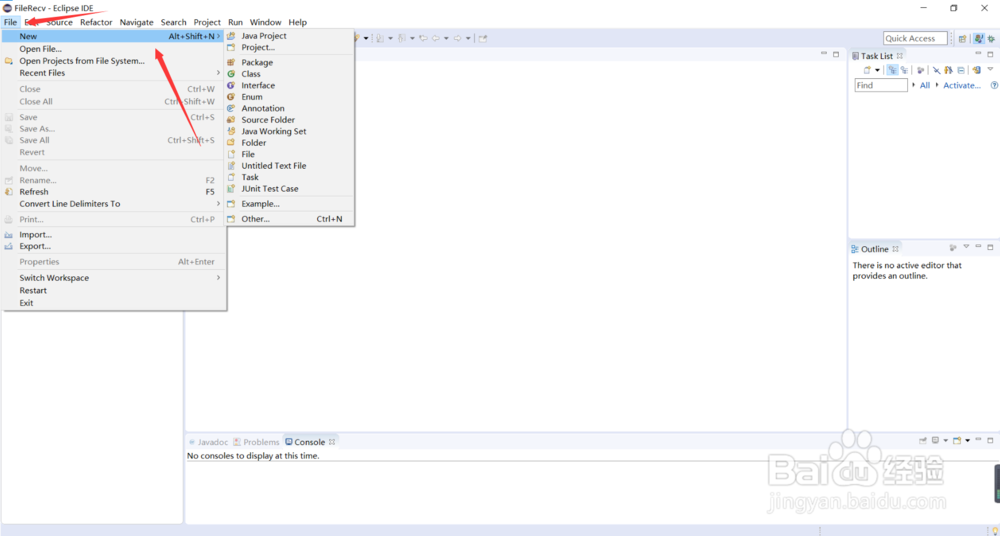The height and width of the screenshot is (536, 1000).
Task: Expand the Switch Workspace submenu
Action: point(114,278)
